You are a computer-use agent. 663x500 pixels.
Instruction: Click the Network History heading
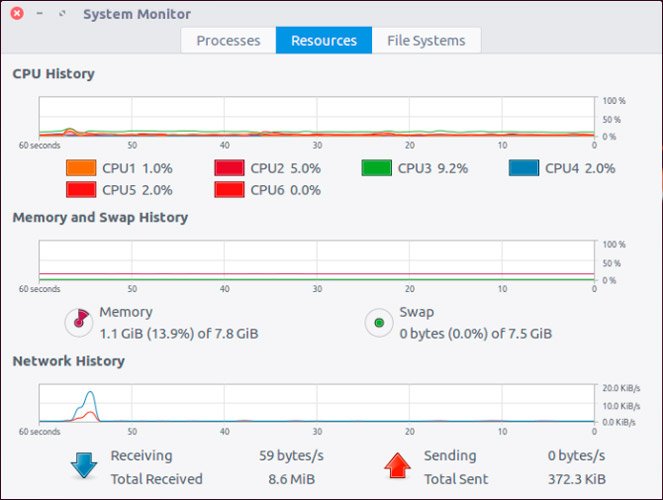tap(68, 361)
